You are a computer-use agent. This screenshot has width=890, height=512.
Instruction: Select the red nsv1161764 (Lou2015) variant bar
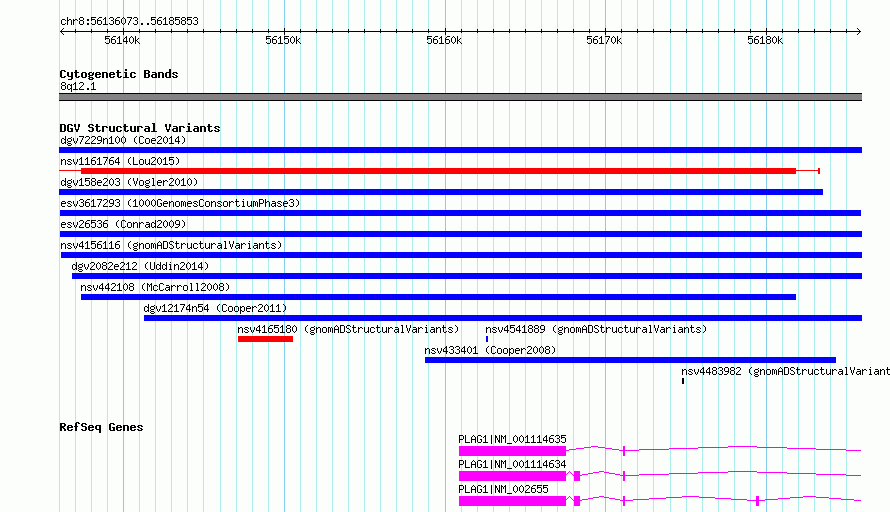(x=438, y=171)
